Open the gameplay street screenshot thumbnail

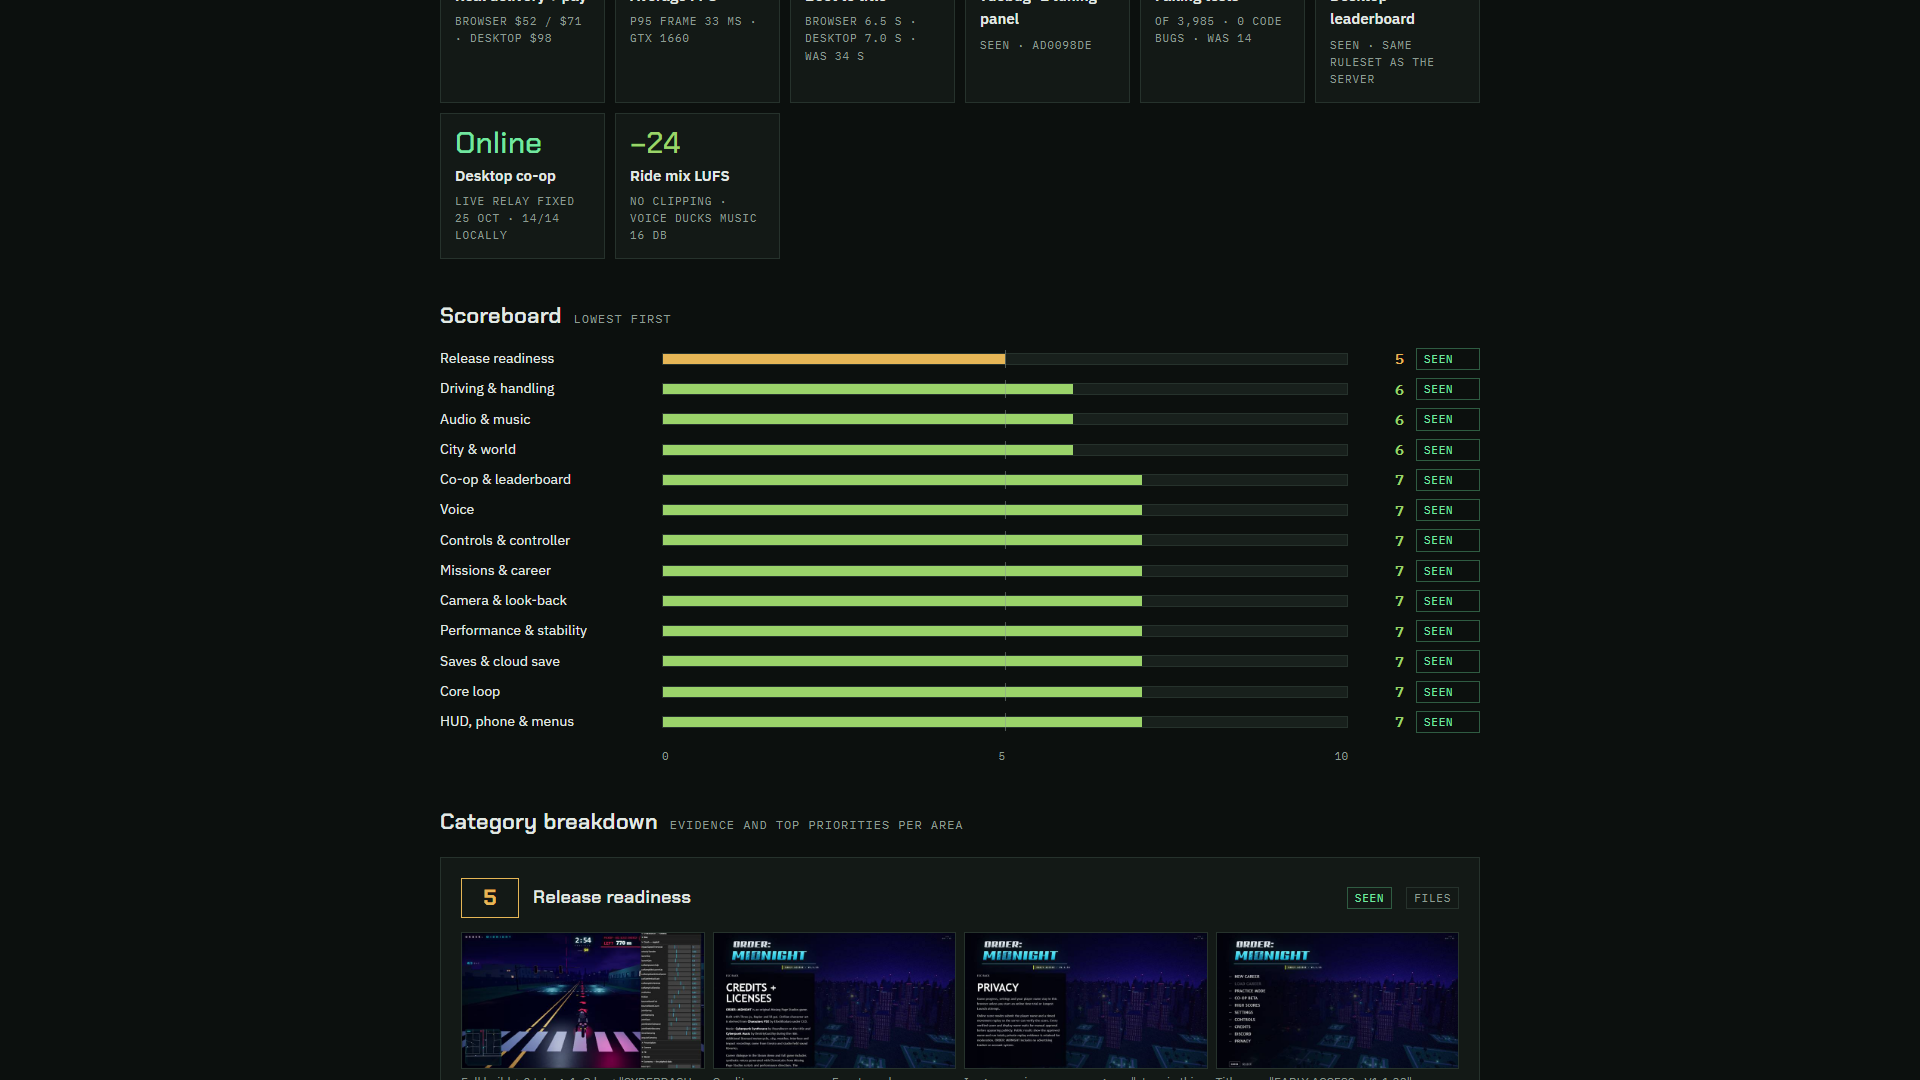click(x=582, y=1001)
